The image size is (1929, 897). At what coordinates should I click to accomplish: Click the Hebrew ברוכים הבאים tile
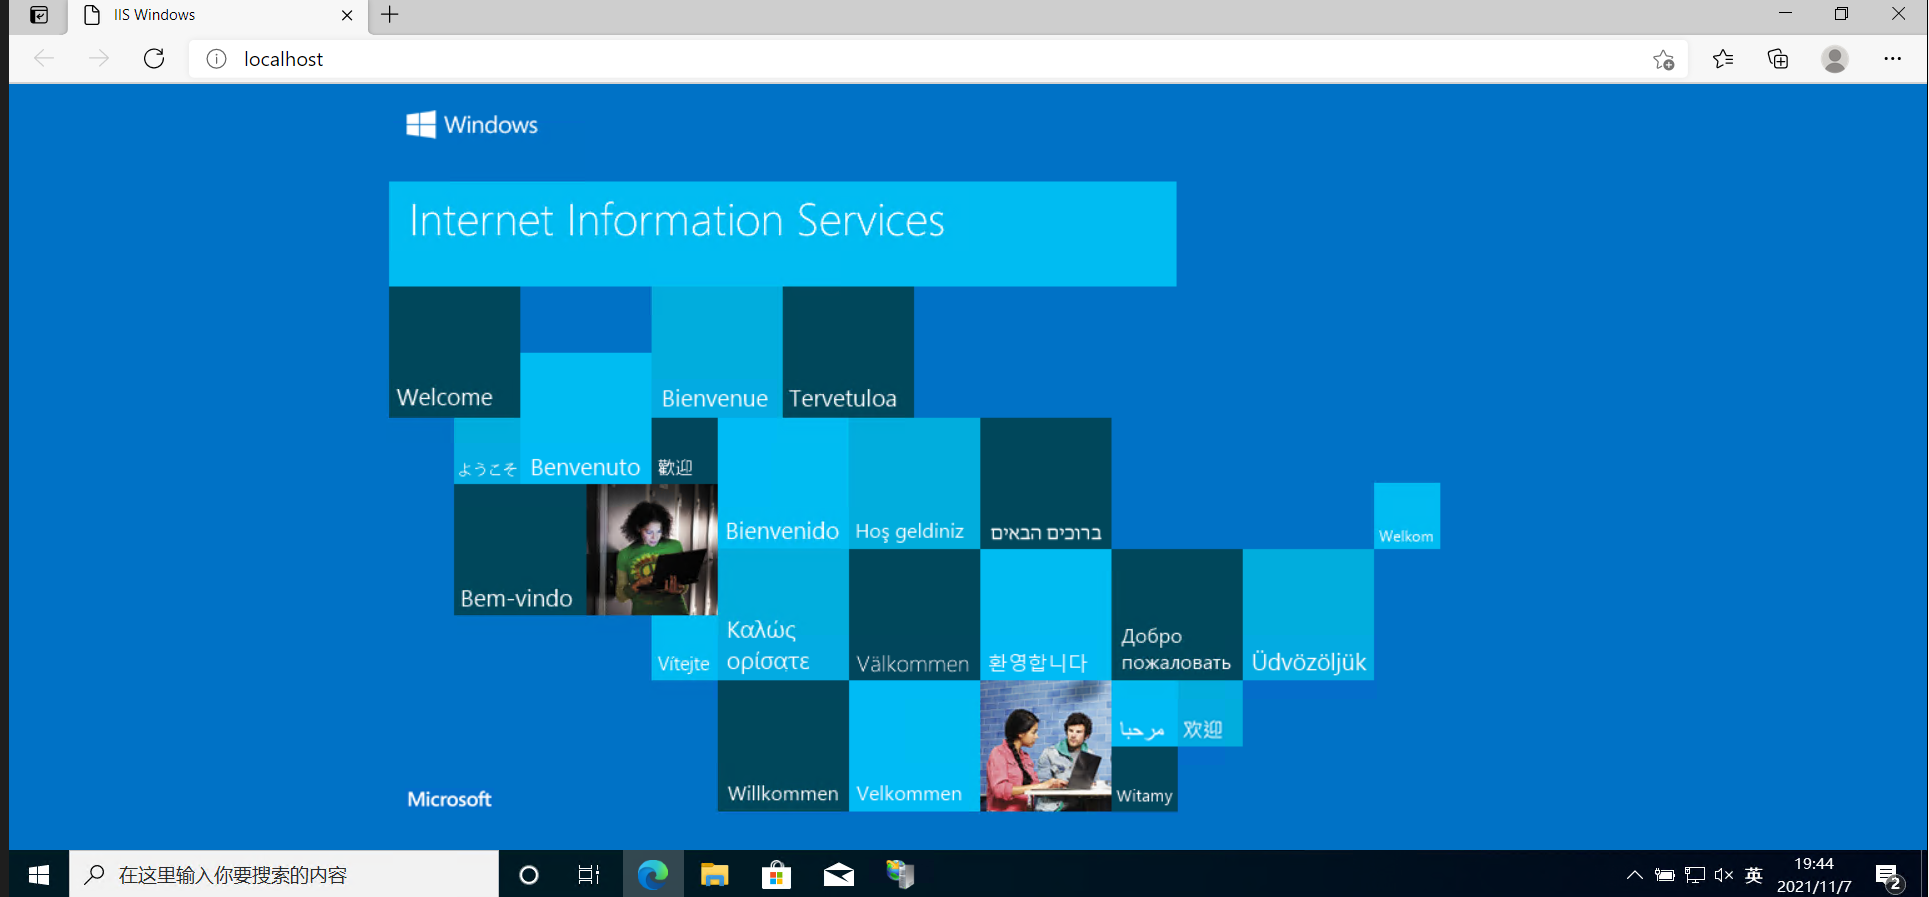1046,483
